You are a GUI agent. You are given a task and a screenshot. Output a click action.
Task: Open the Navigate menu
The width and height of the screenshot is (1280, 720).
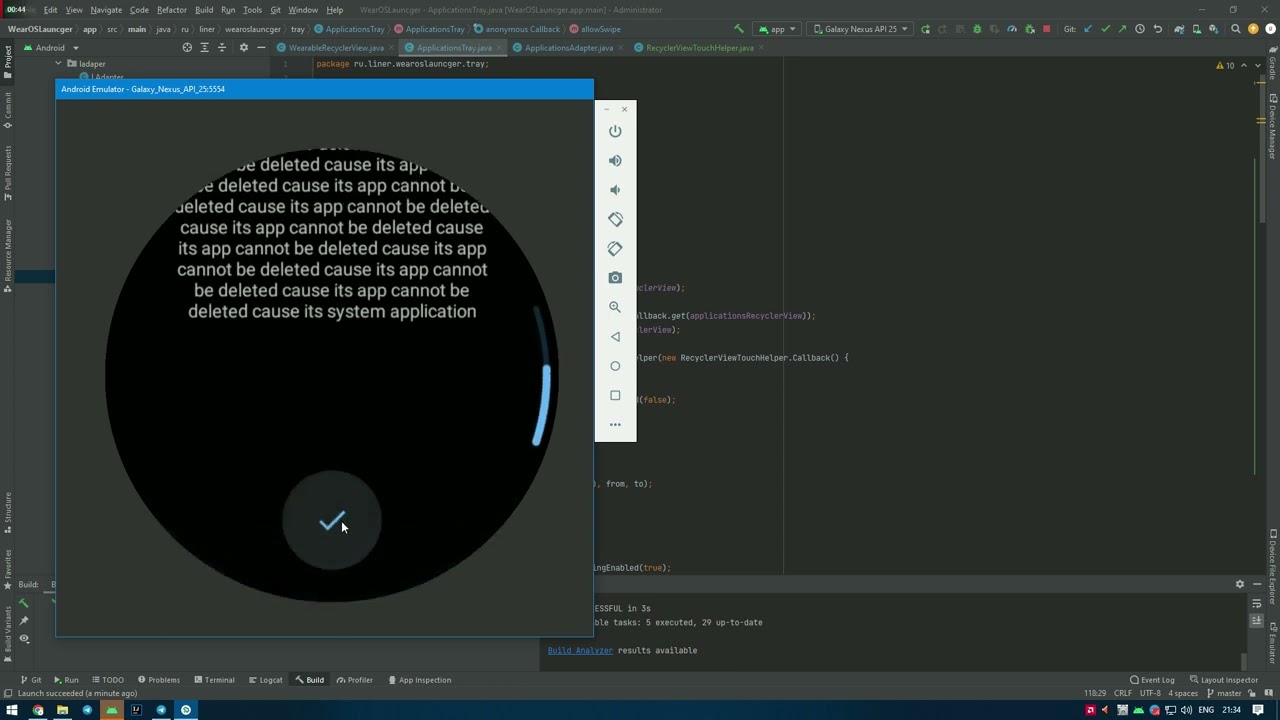[106, 10]
